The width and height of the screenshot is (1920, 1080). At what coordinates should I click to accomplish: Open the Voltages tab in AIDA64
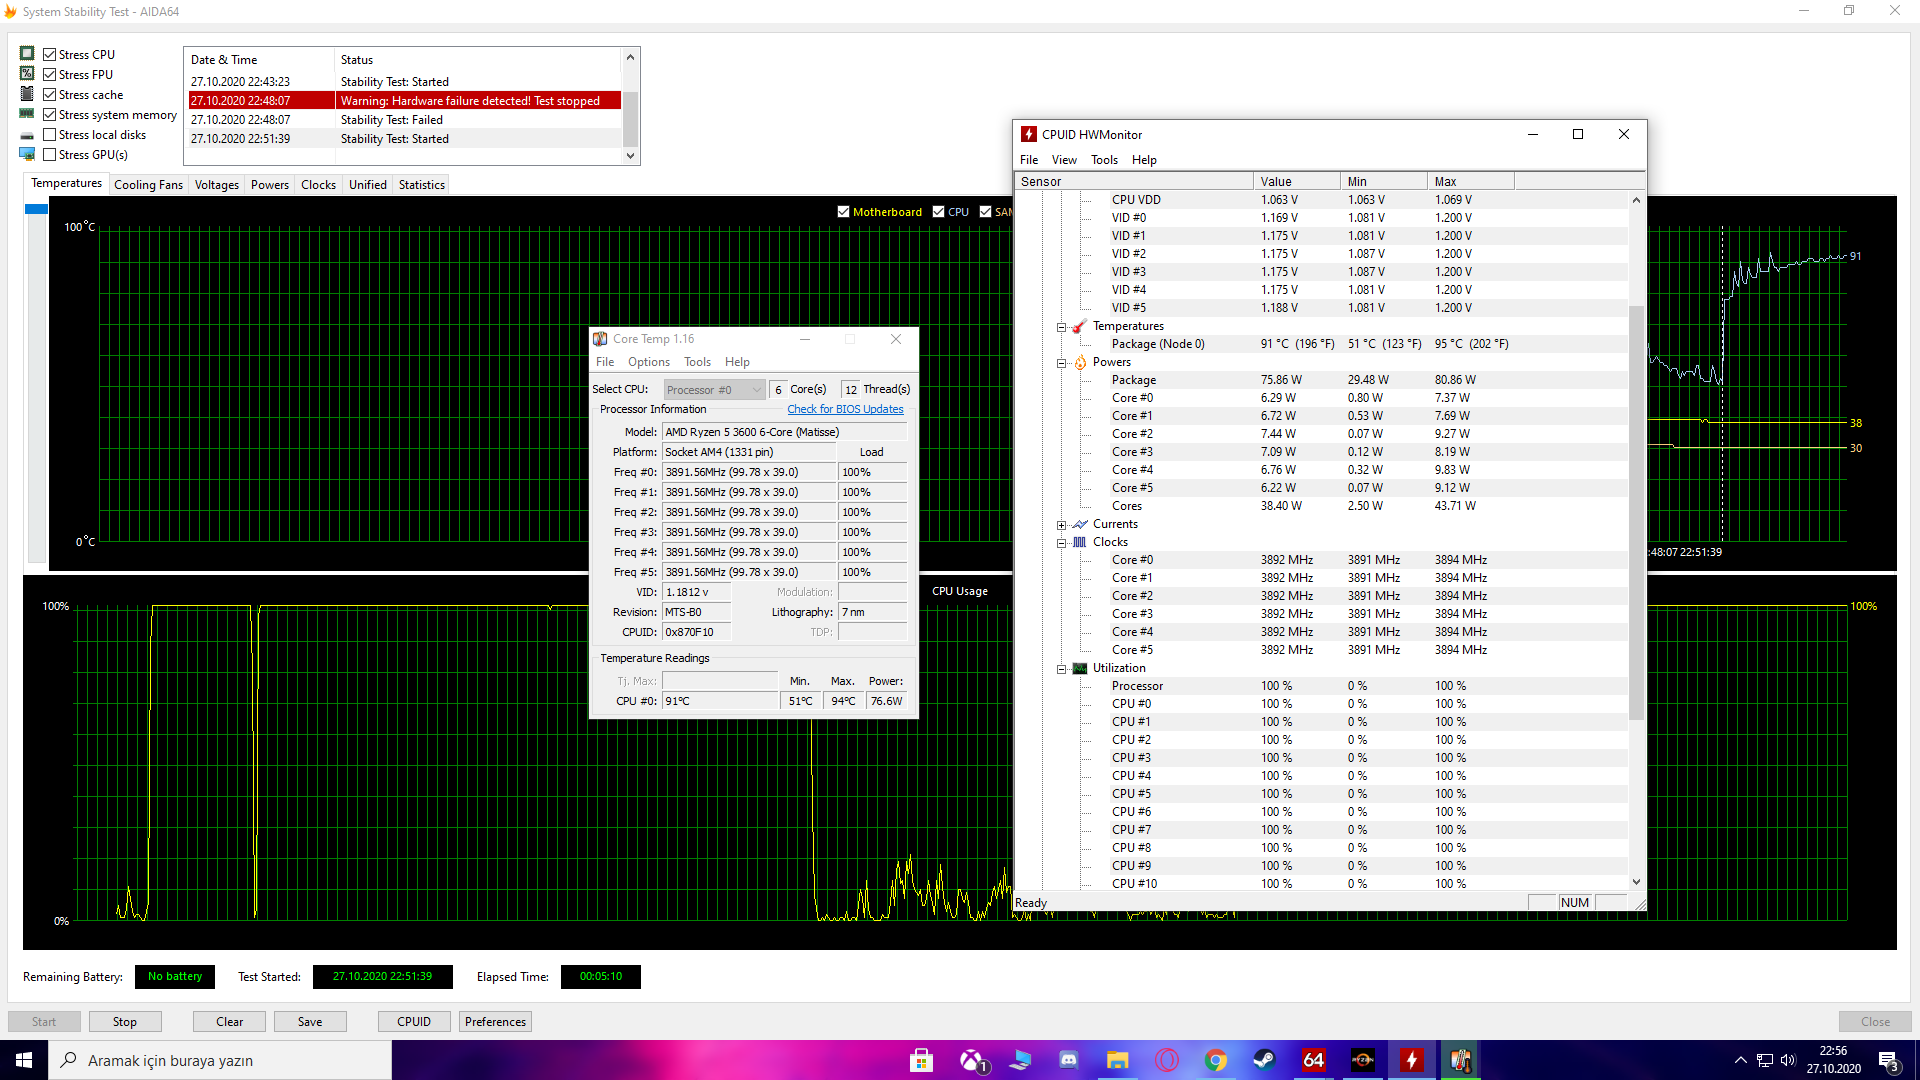click(216, 185)
